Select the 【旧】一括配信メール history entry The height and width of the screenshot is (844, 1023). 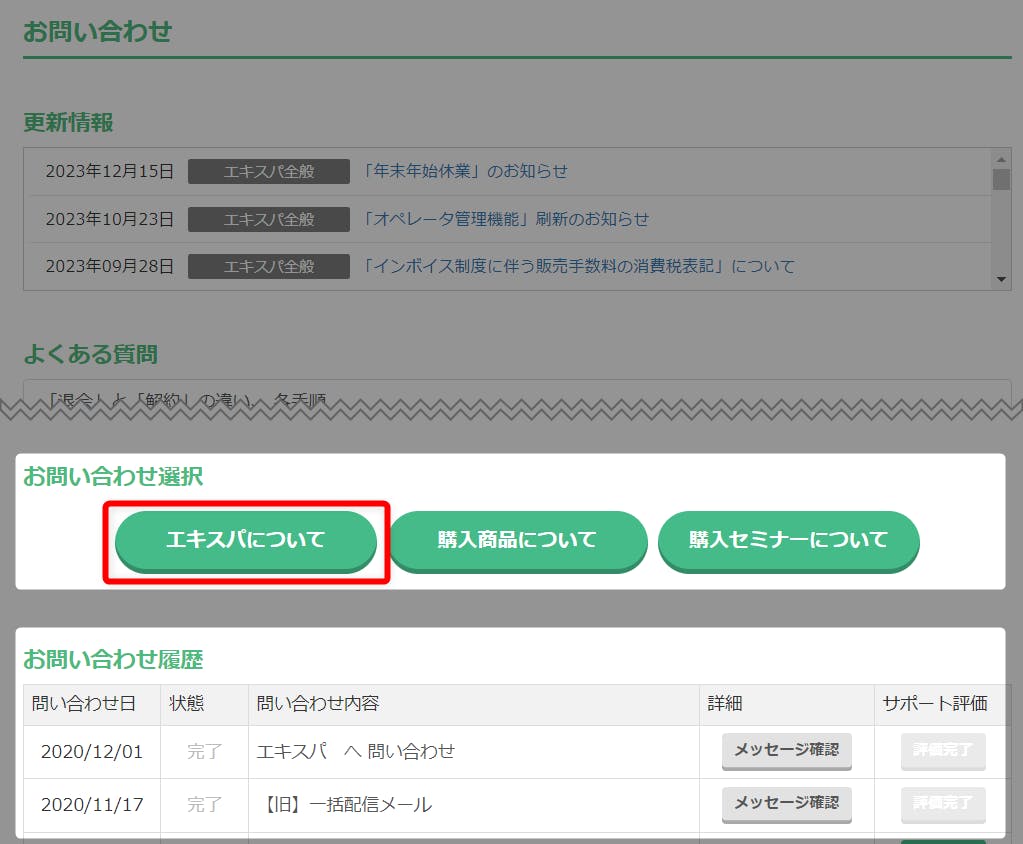point(345,804)
